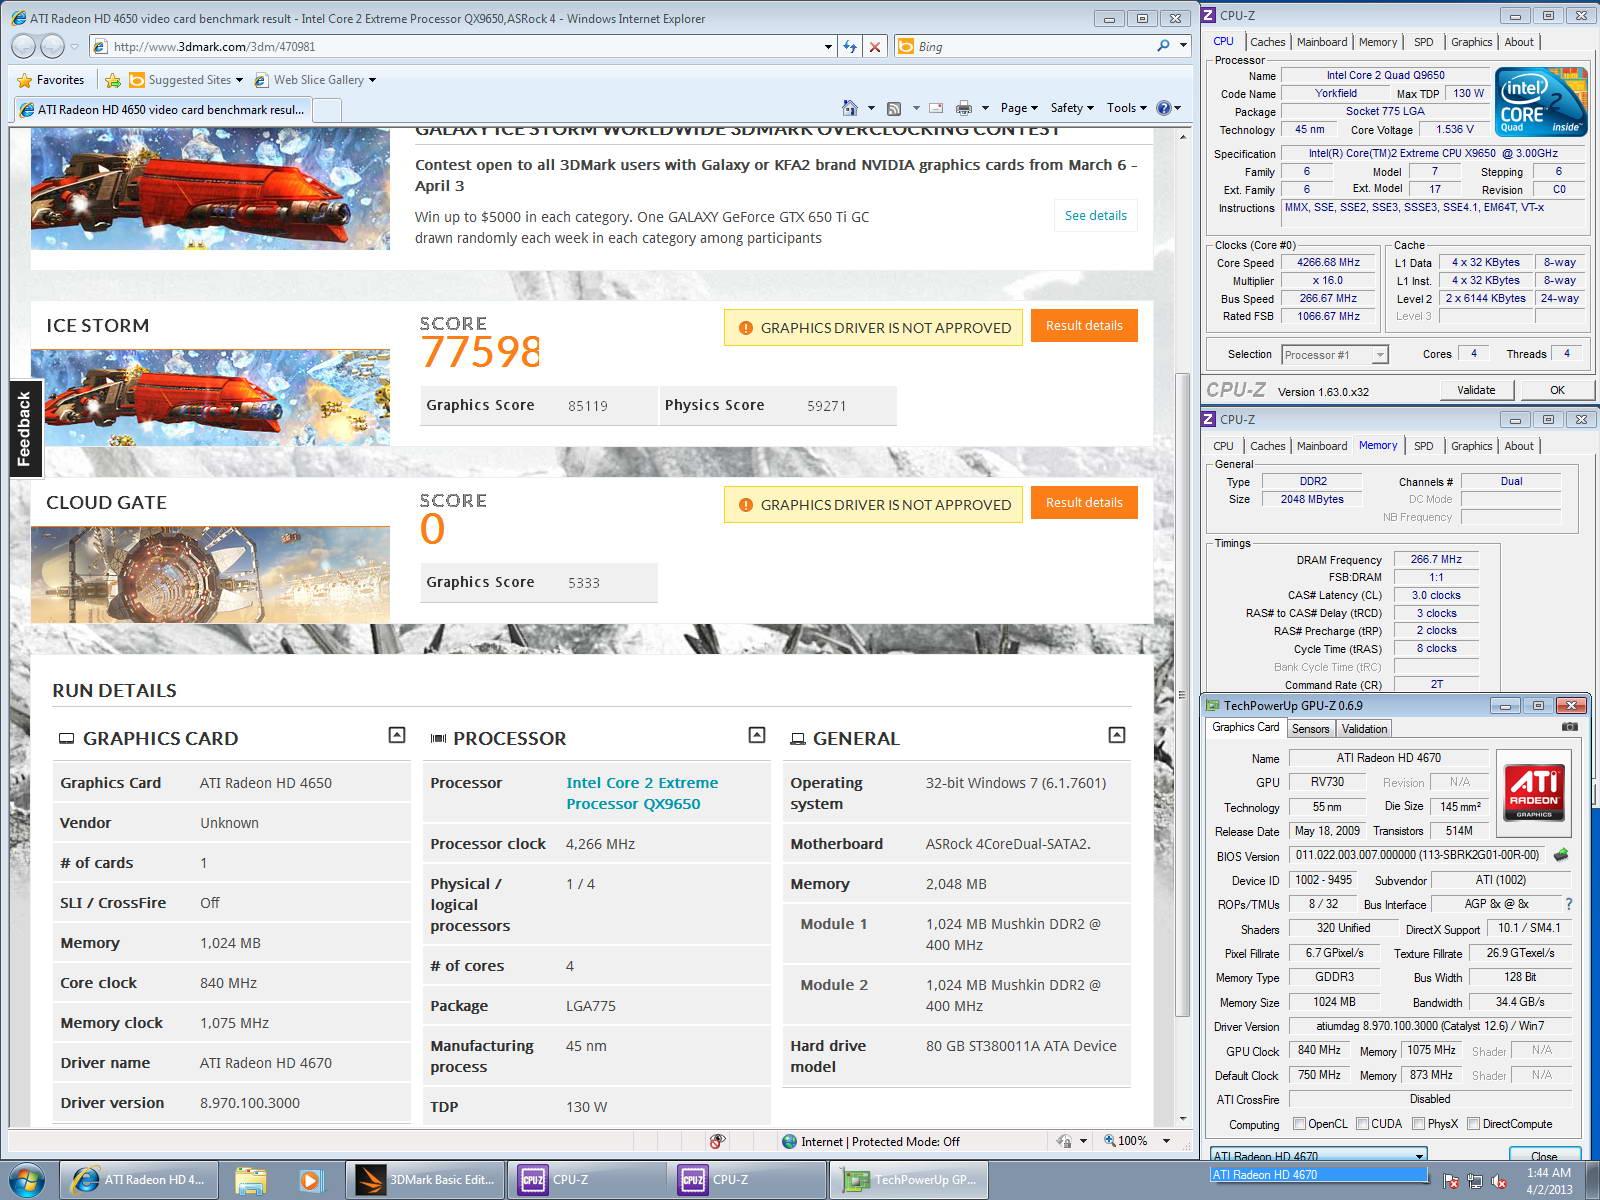Click See details for Galaxy contest
Viewport: 1600px width, 1200px height.
click(x=1095, y=215)
